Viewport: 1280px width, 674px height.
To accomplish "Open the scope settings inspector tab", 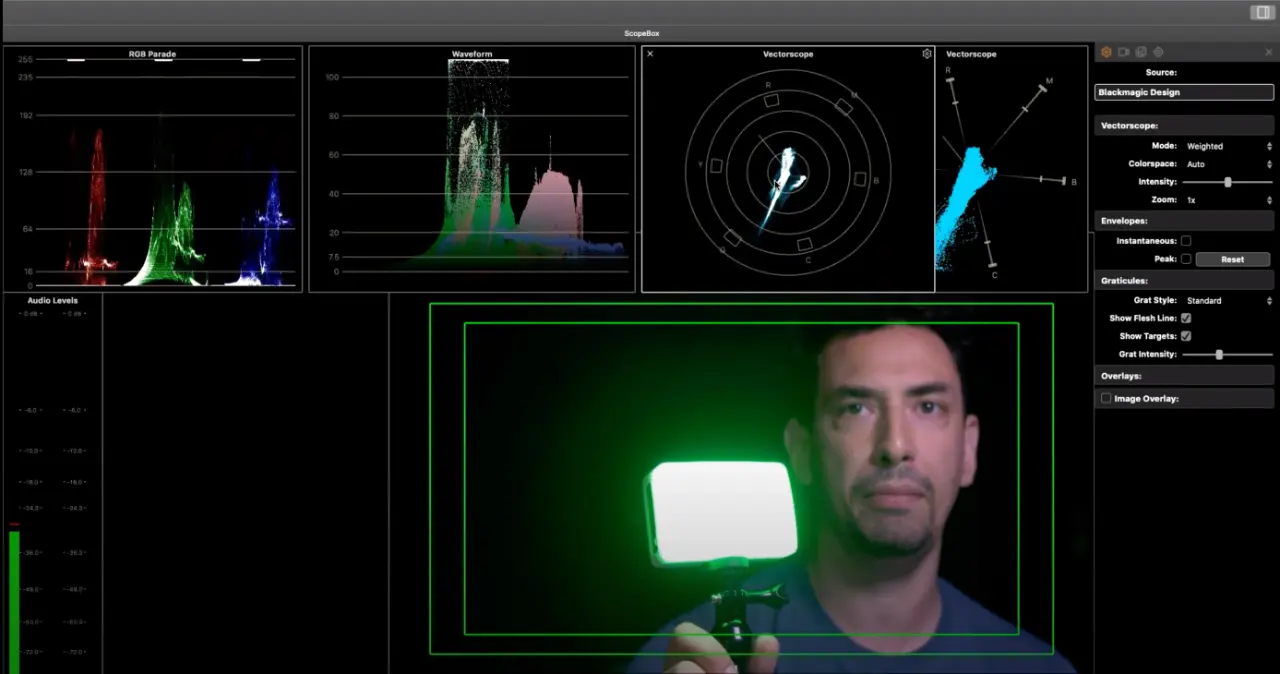I will [x=1107, y=52].
